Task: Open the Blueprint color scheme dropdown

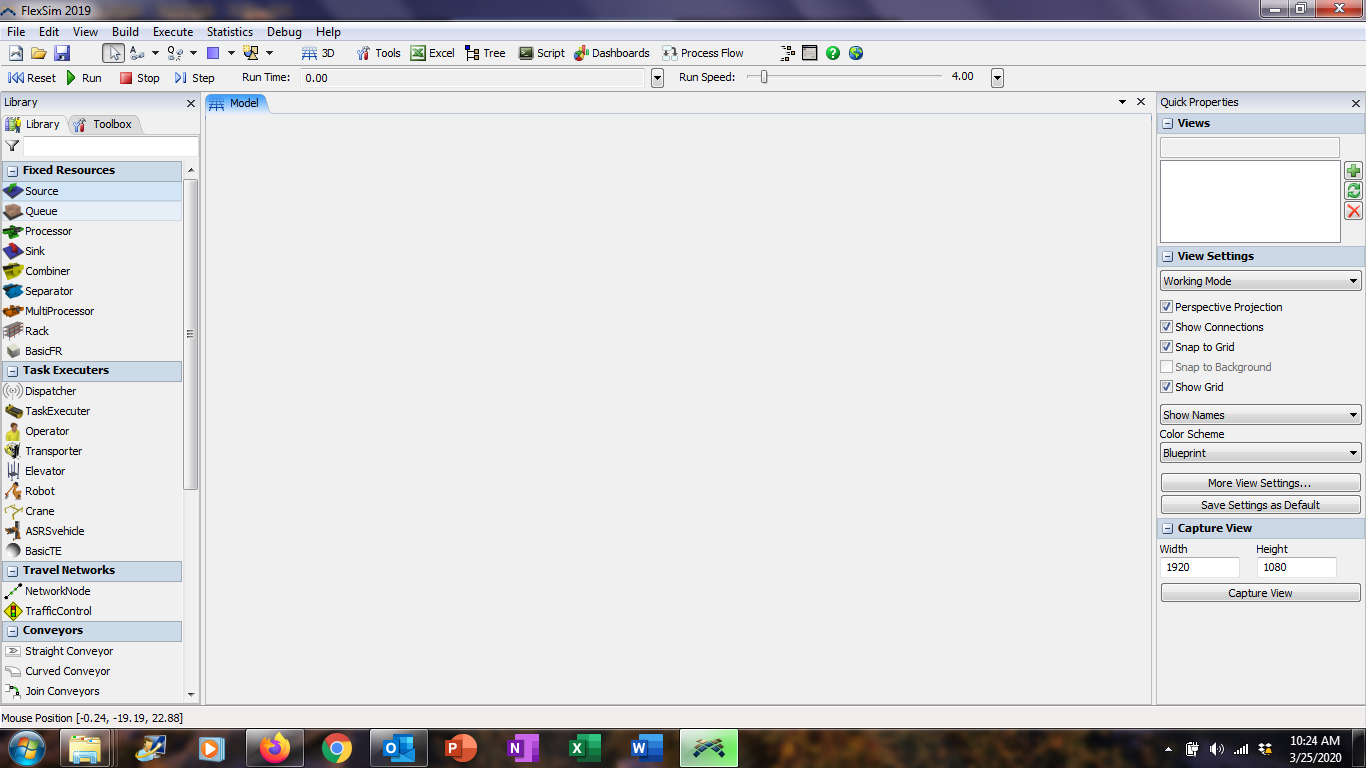Action: click(x=1260, y=453)
